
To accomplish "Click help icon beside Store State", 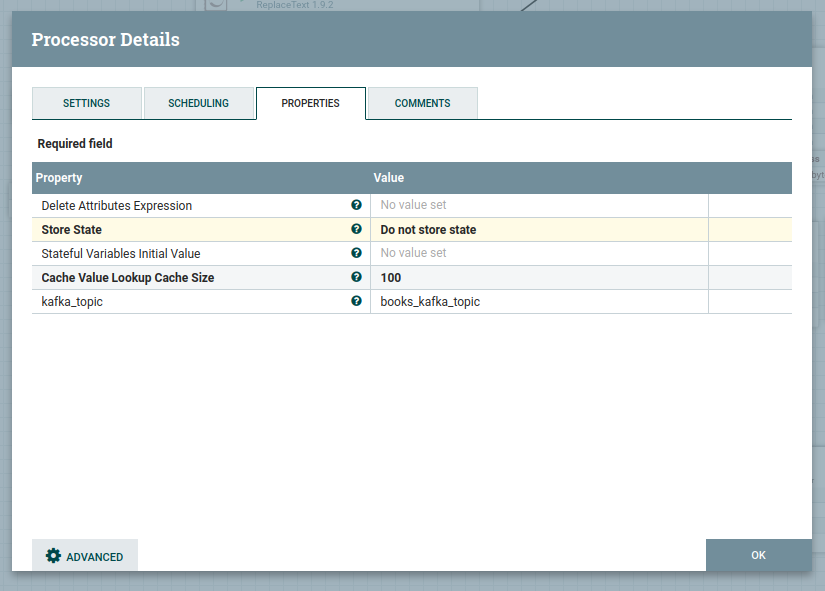I will tap(356, 229).
